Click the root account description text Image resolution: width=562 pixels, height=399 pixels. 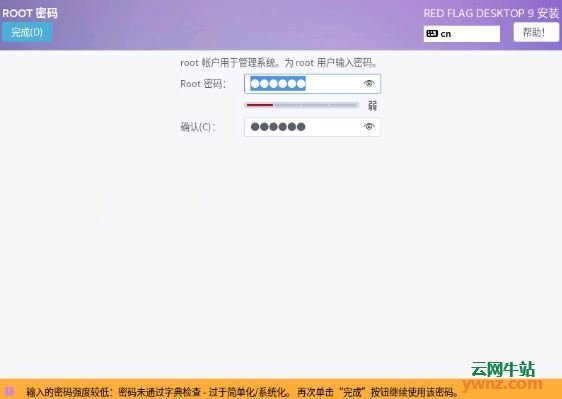pyautogui.click(x=279, y=63)
